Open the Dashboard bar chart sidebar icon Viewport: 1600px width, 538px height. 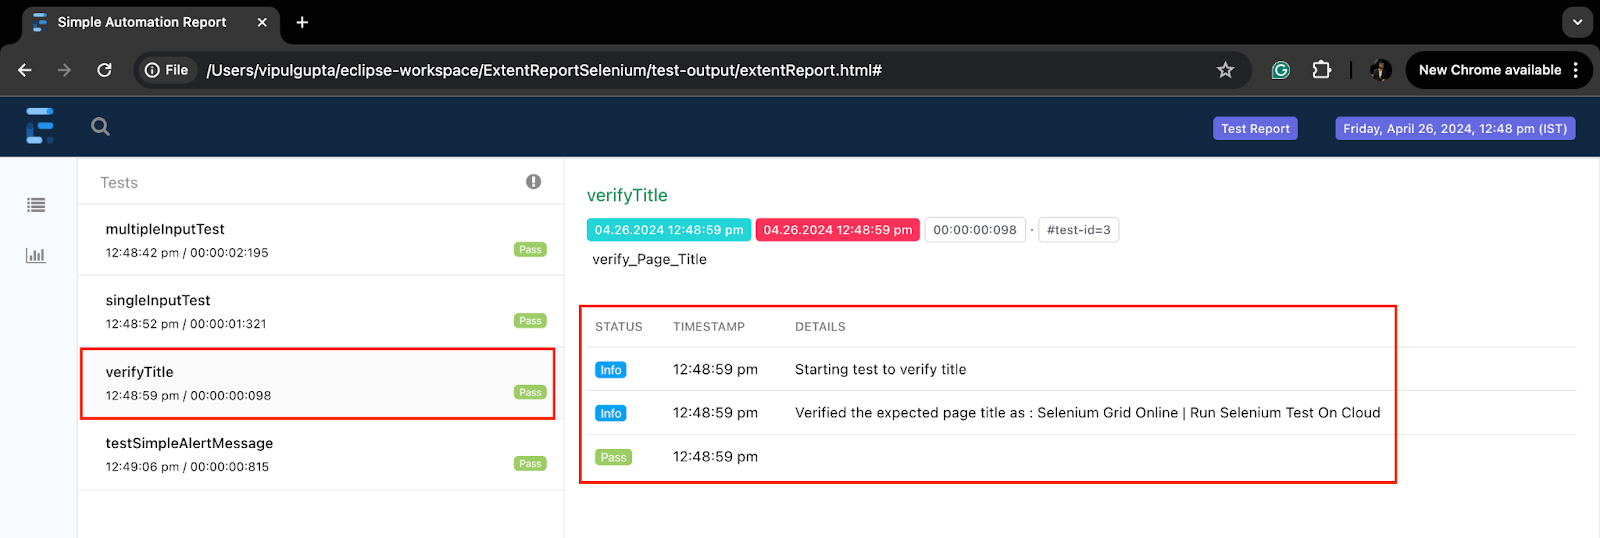click(36, 255)
